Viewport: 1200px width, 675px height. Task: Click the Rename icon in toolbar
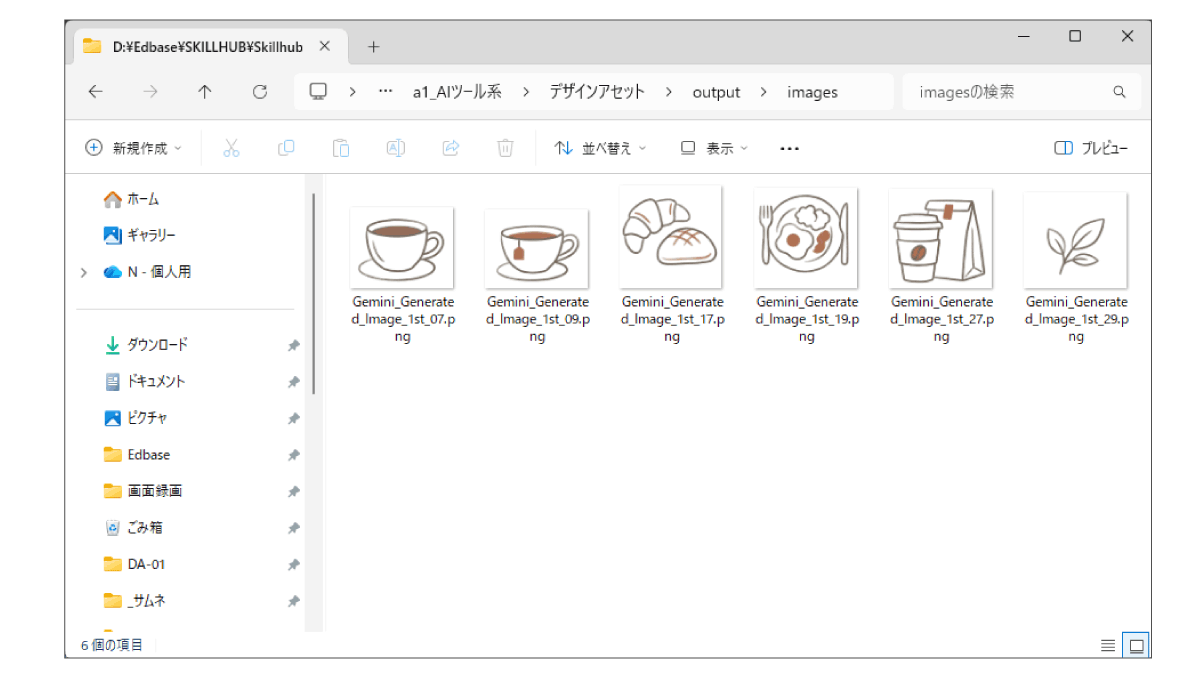pyautogui.click(x=396, y=148)
